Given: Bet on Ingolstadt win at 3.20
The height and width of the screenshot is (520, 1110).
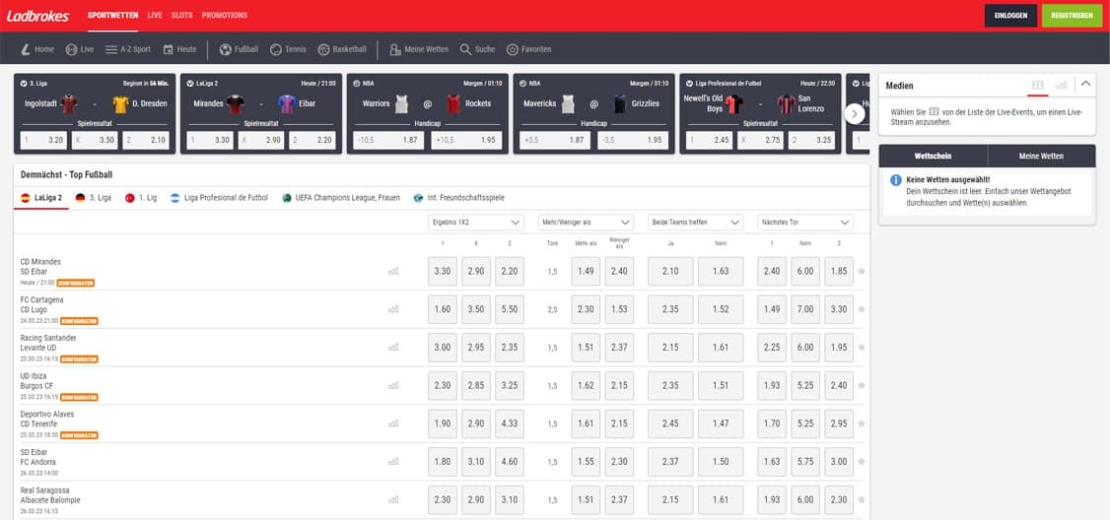Looking at the screenshot, I should pos(43,140).
